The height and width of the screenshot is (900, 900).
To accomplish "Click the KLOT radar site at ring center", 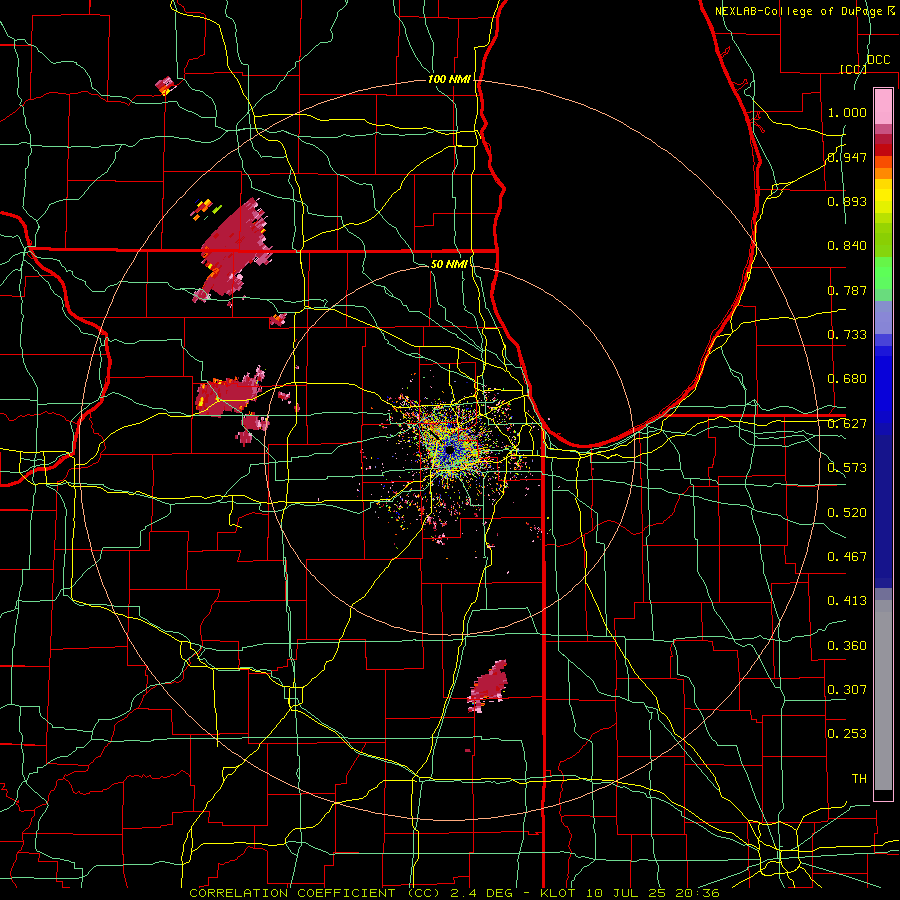I will (x=449, y=451).
